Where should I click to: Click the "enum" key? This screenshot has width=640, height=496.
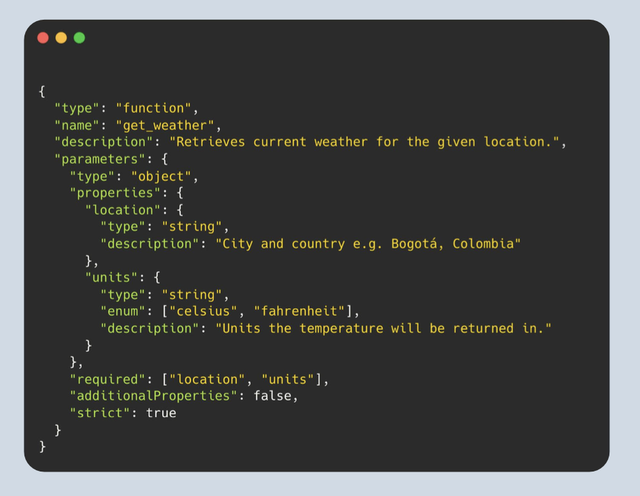[123, 312]
